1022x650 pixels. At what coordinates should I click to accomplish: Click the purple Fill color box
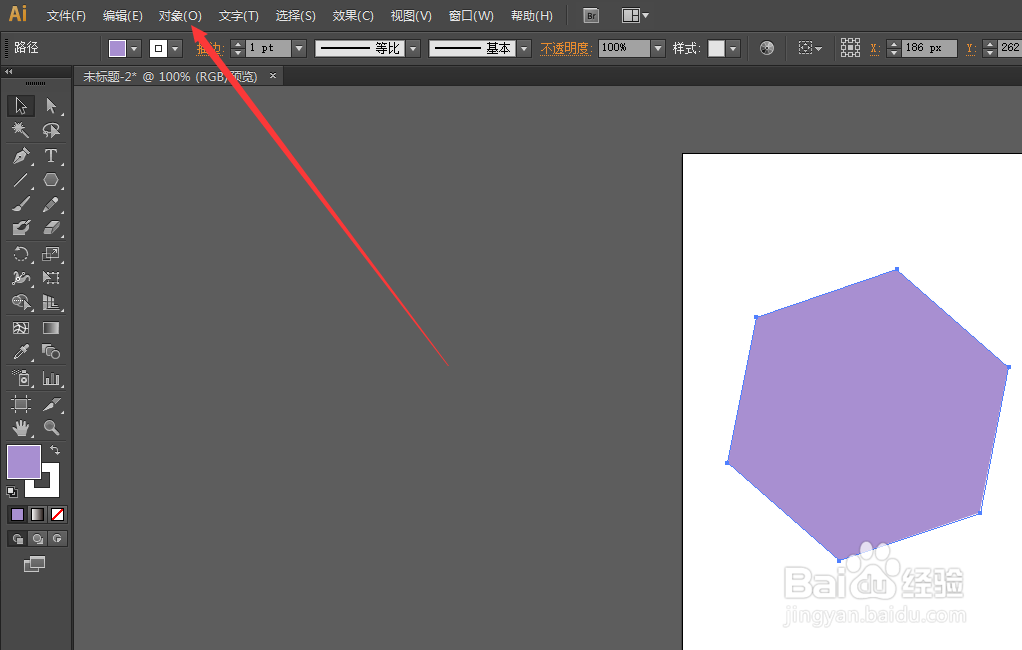[23, 462]
